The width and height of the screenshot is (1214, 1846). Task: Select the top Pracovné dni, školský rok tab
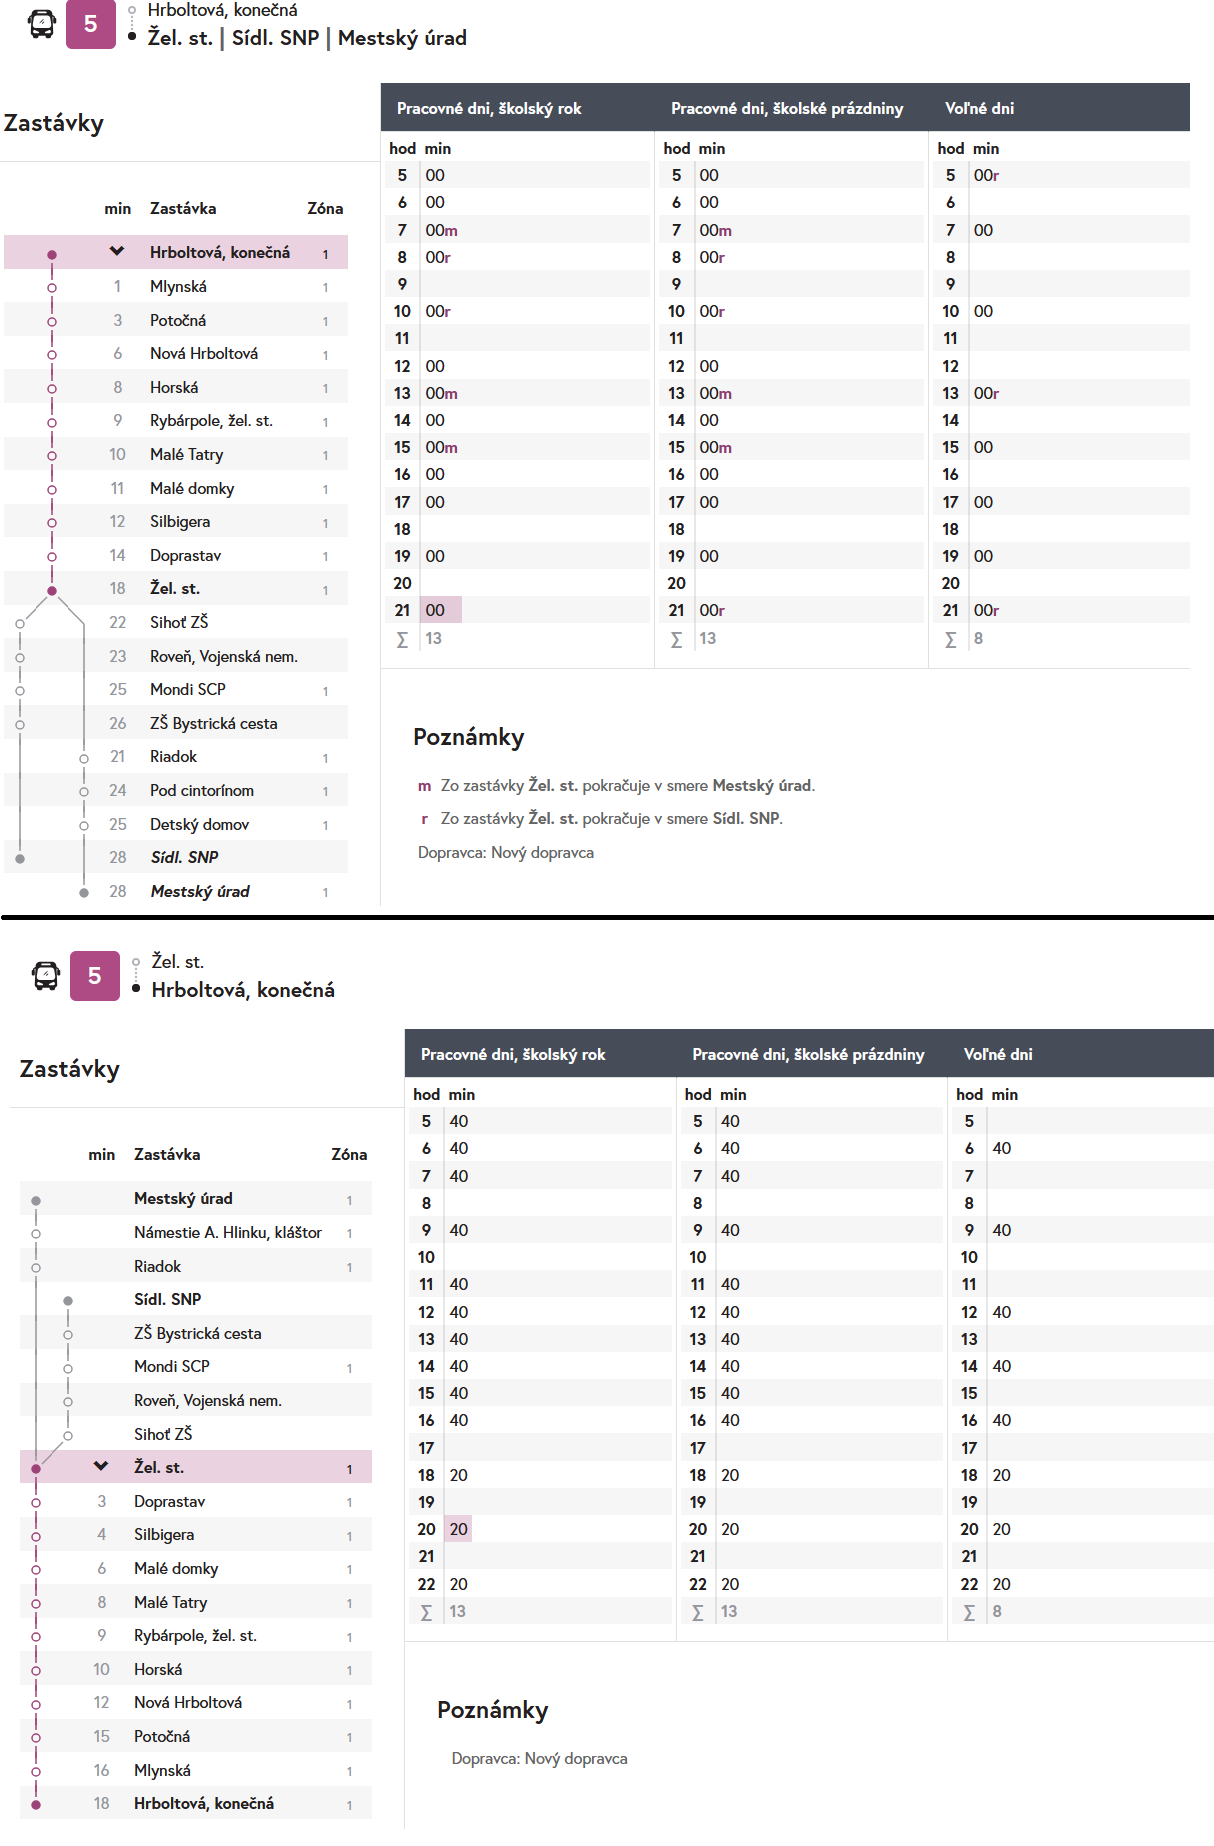click(488, 108)
